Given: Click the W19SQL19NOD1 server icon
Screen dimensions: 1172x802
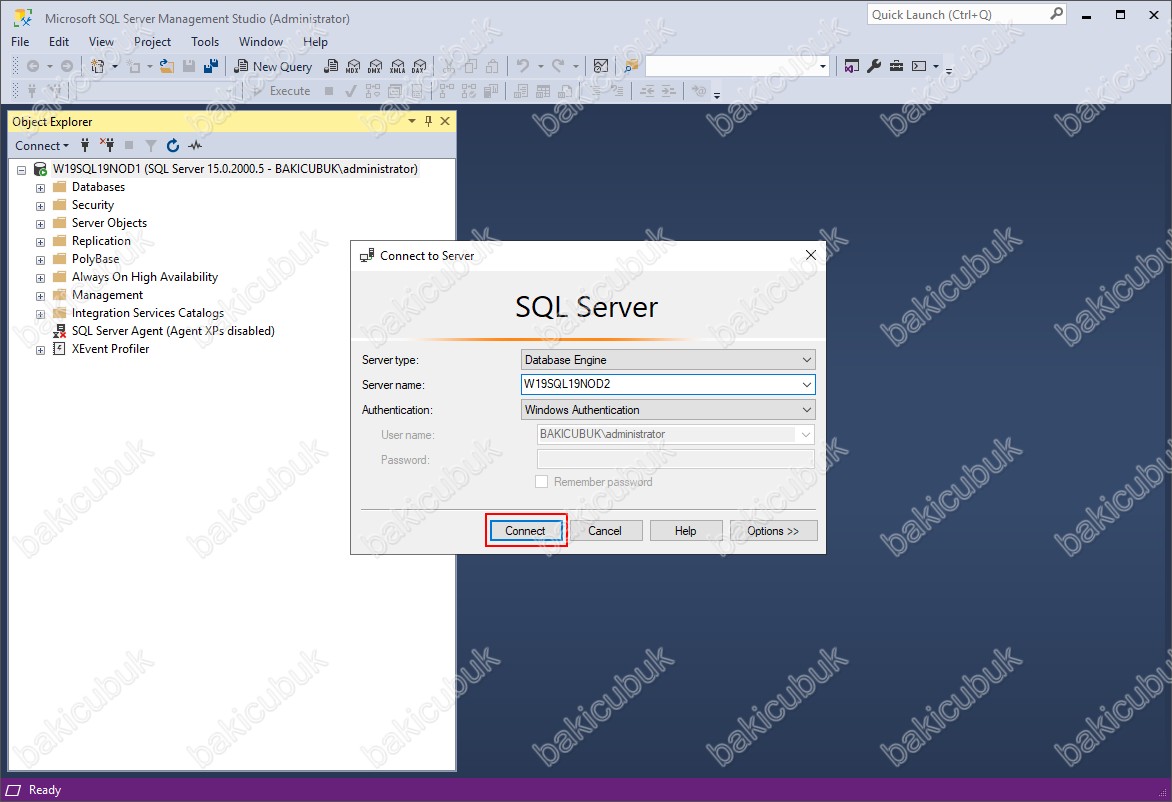Looking at the screenshot, I should click(40, 170).
